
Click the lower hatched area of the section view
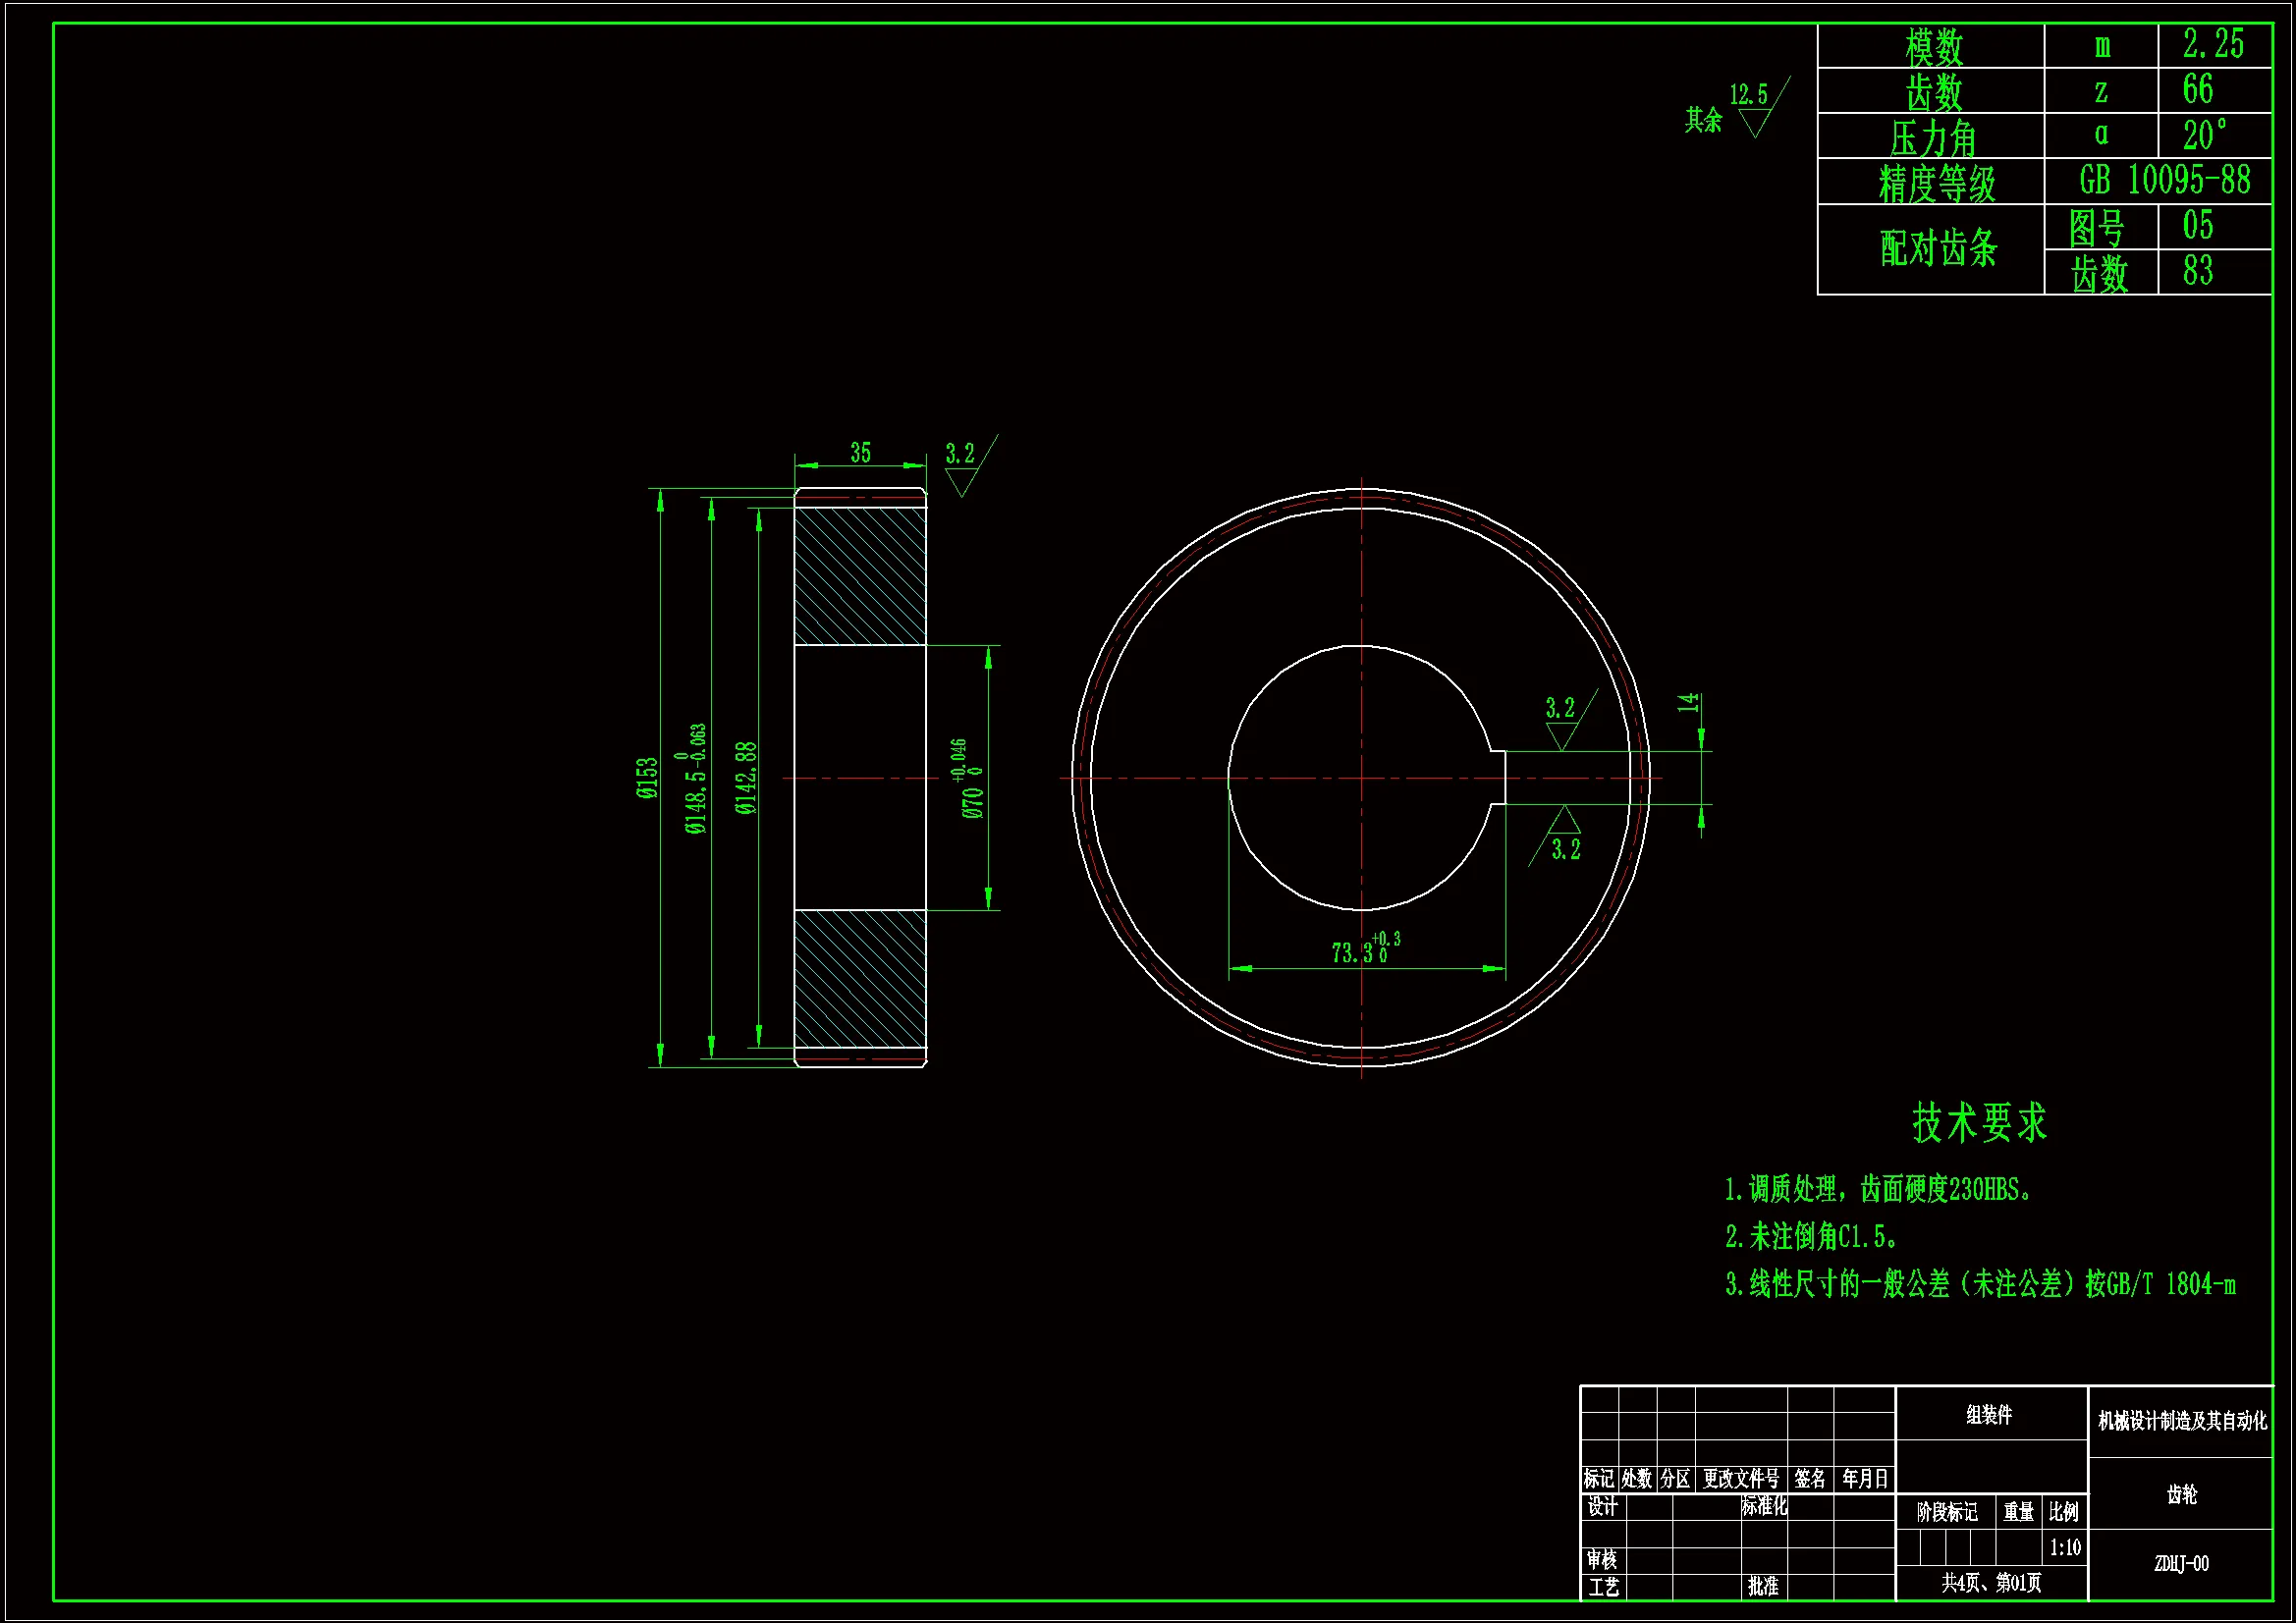[x=860, y=978]
